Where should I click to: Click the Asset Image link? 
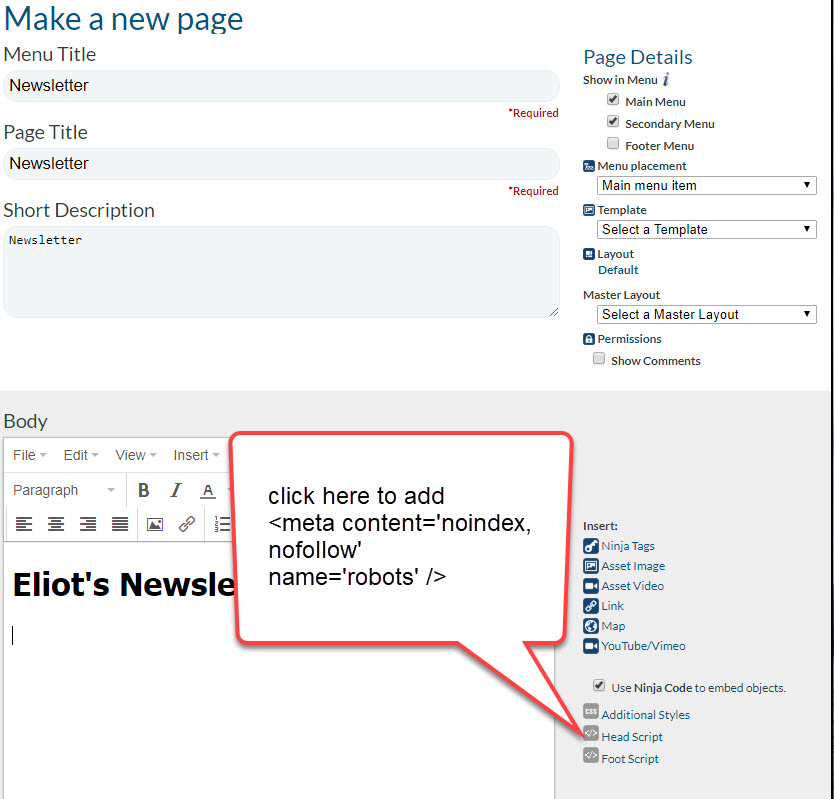pos(633,566)
